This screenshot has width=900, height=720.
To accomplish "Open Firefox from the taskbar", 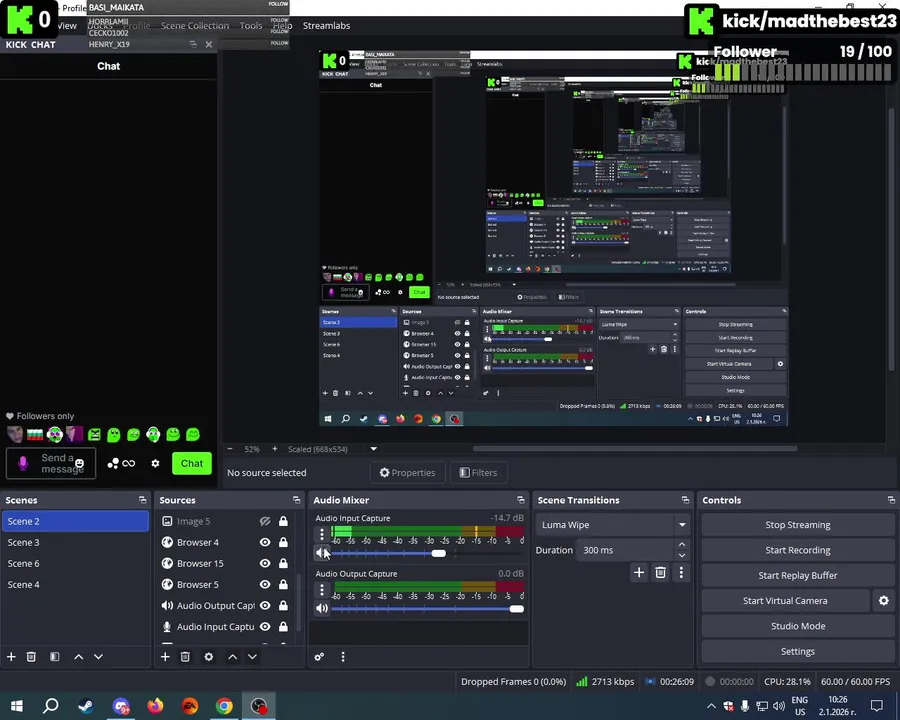I will (x=155, y=706).
